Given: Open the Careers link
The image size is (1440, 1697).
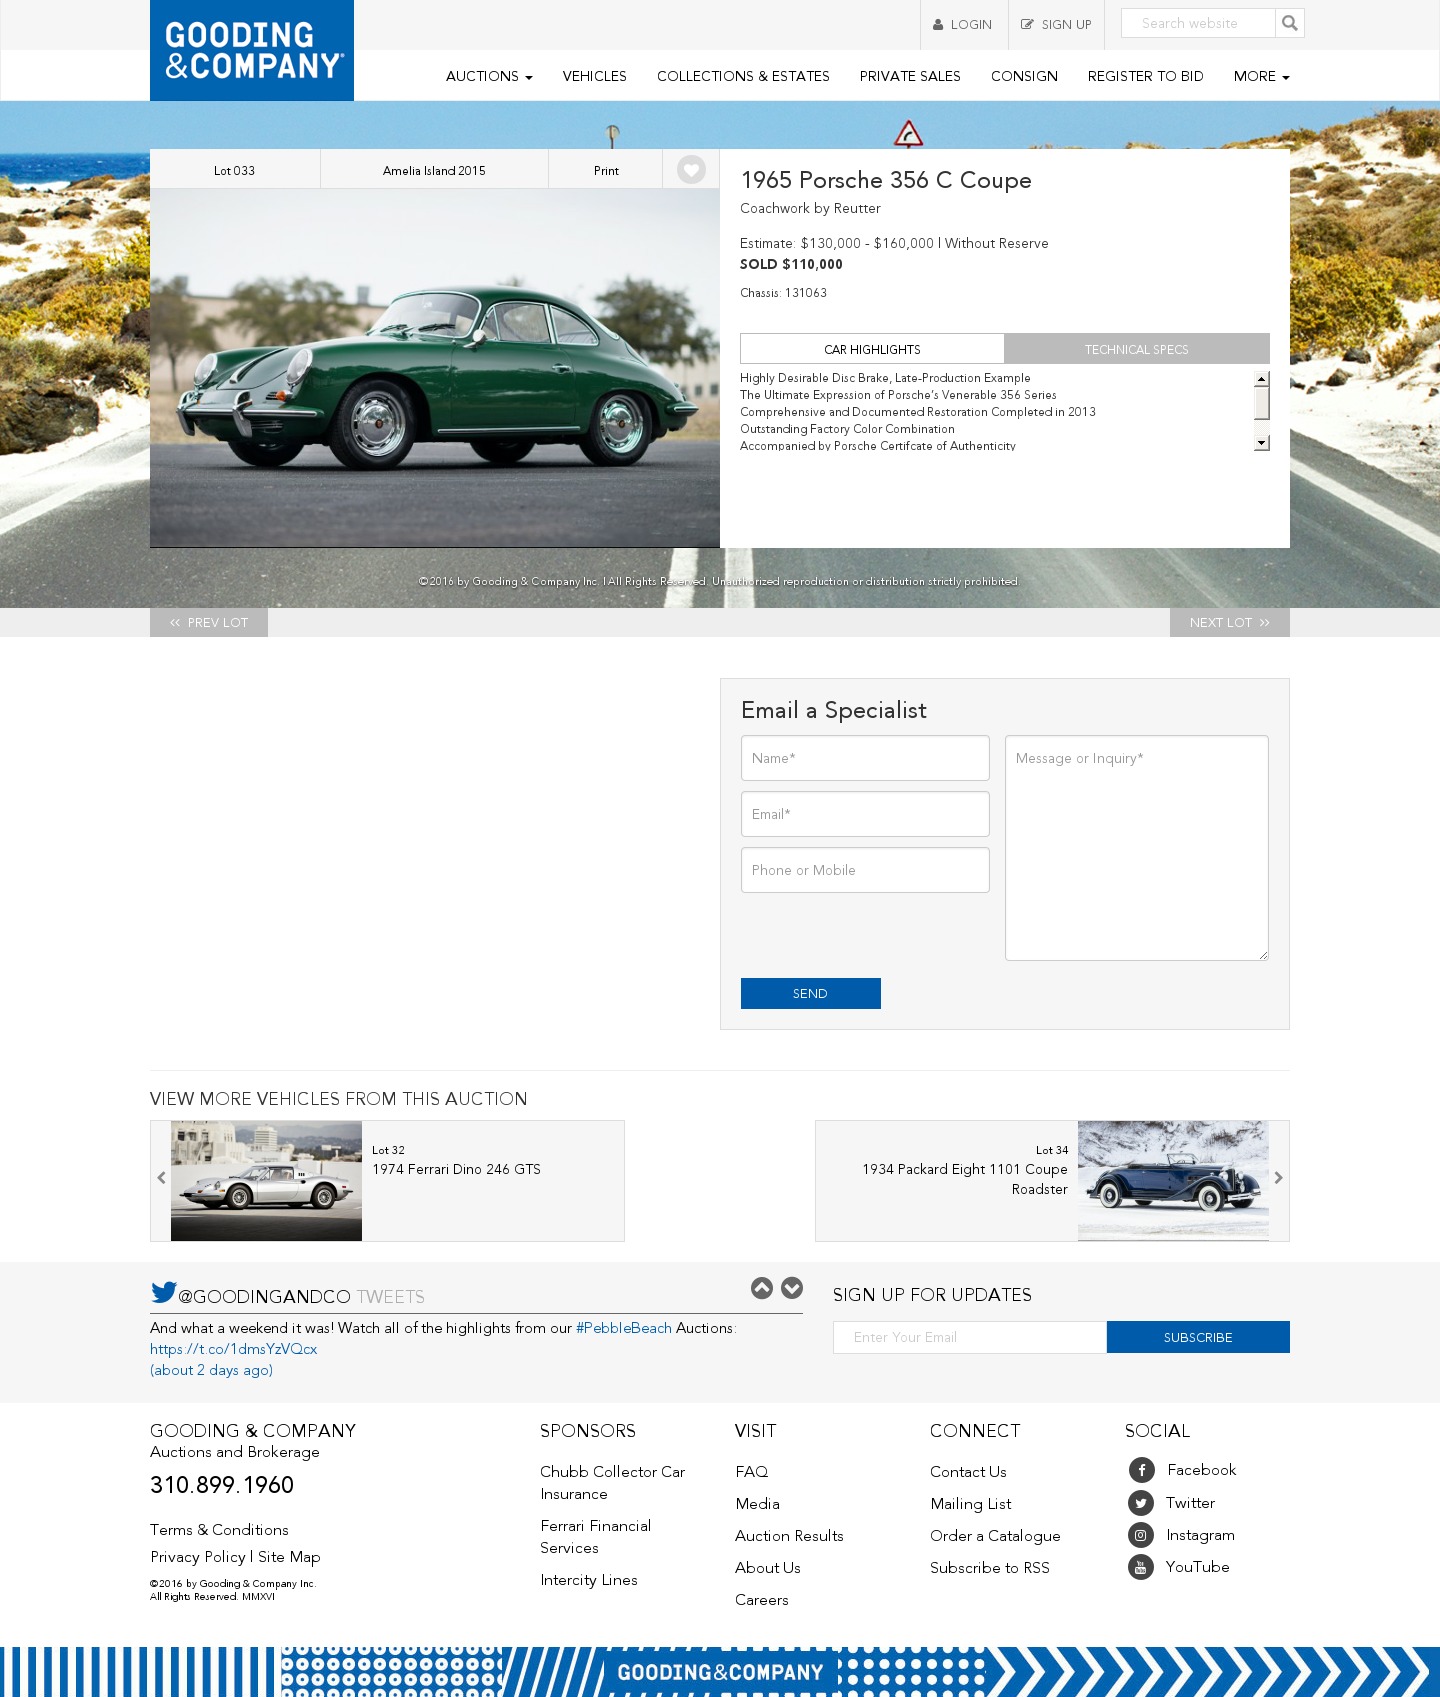Looking at the screenshot, I should (x=762, y=1600).
